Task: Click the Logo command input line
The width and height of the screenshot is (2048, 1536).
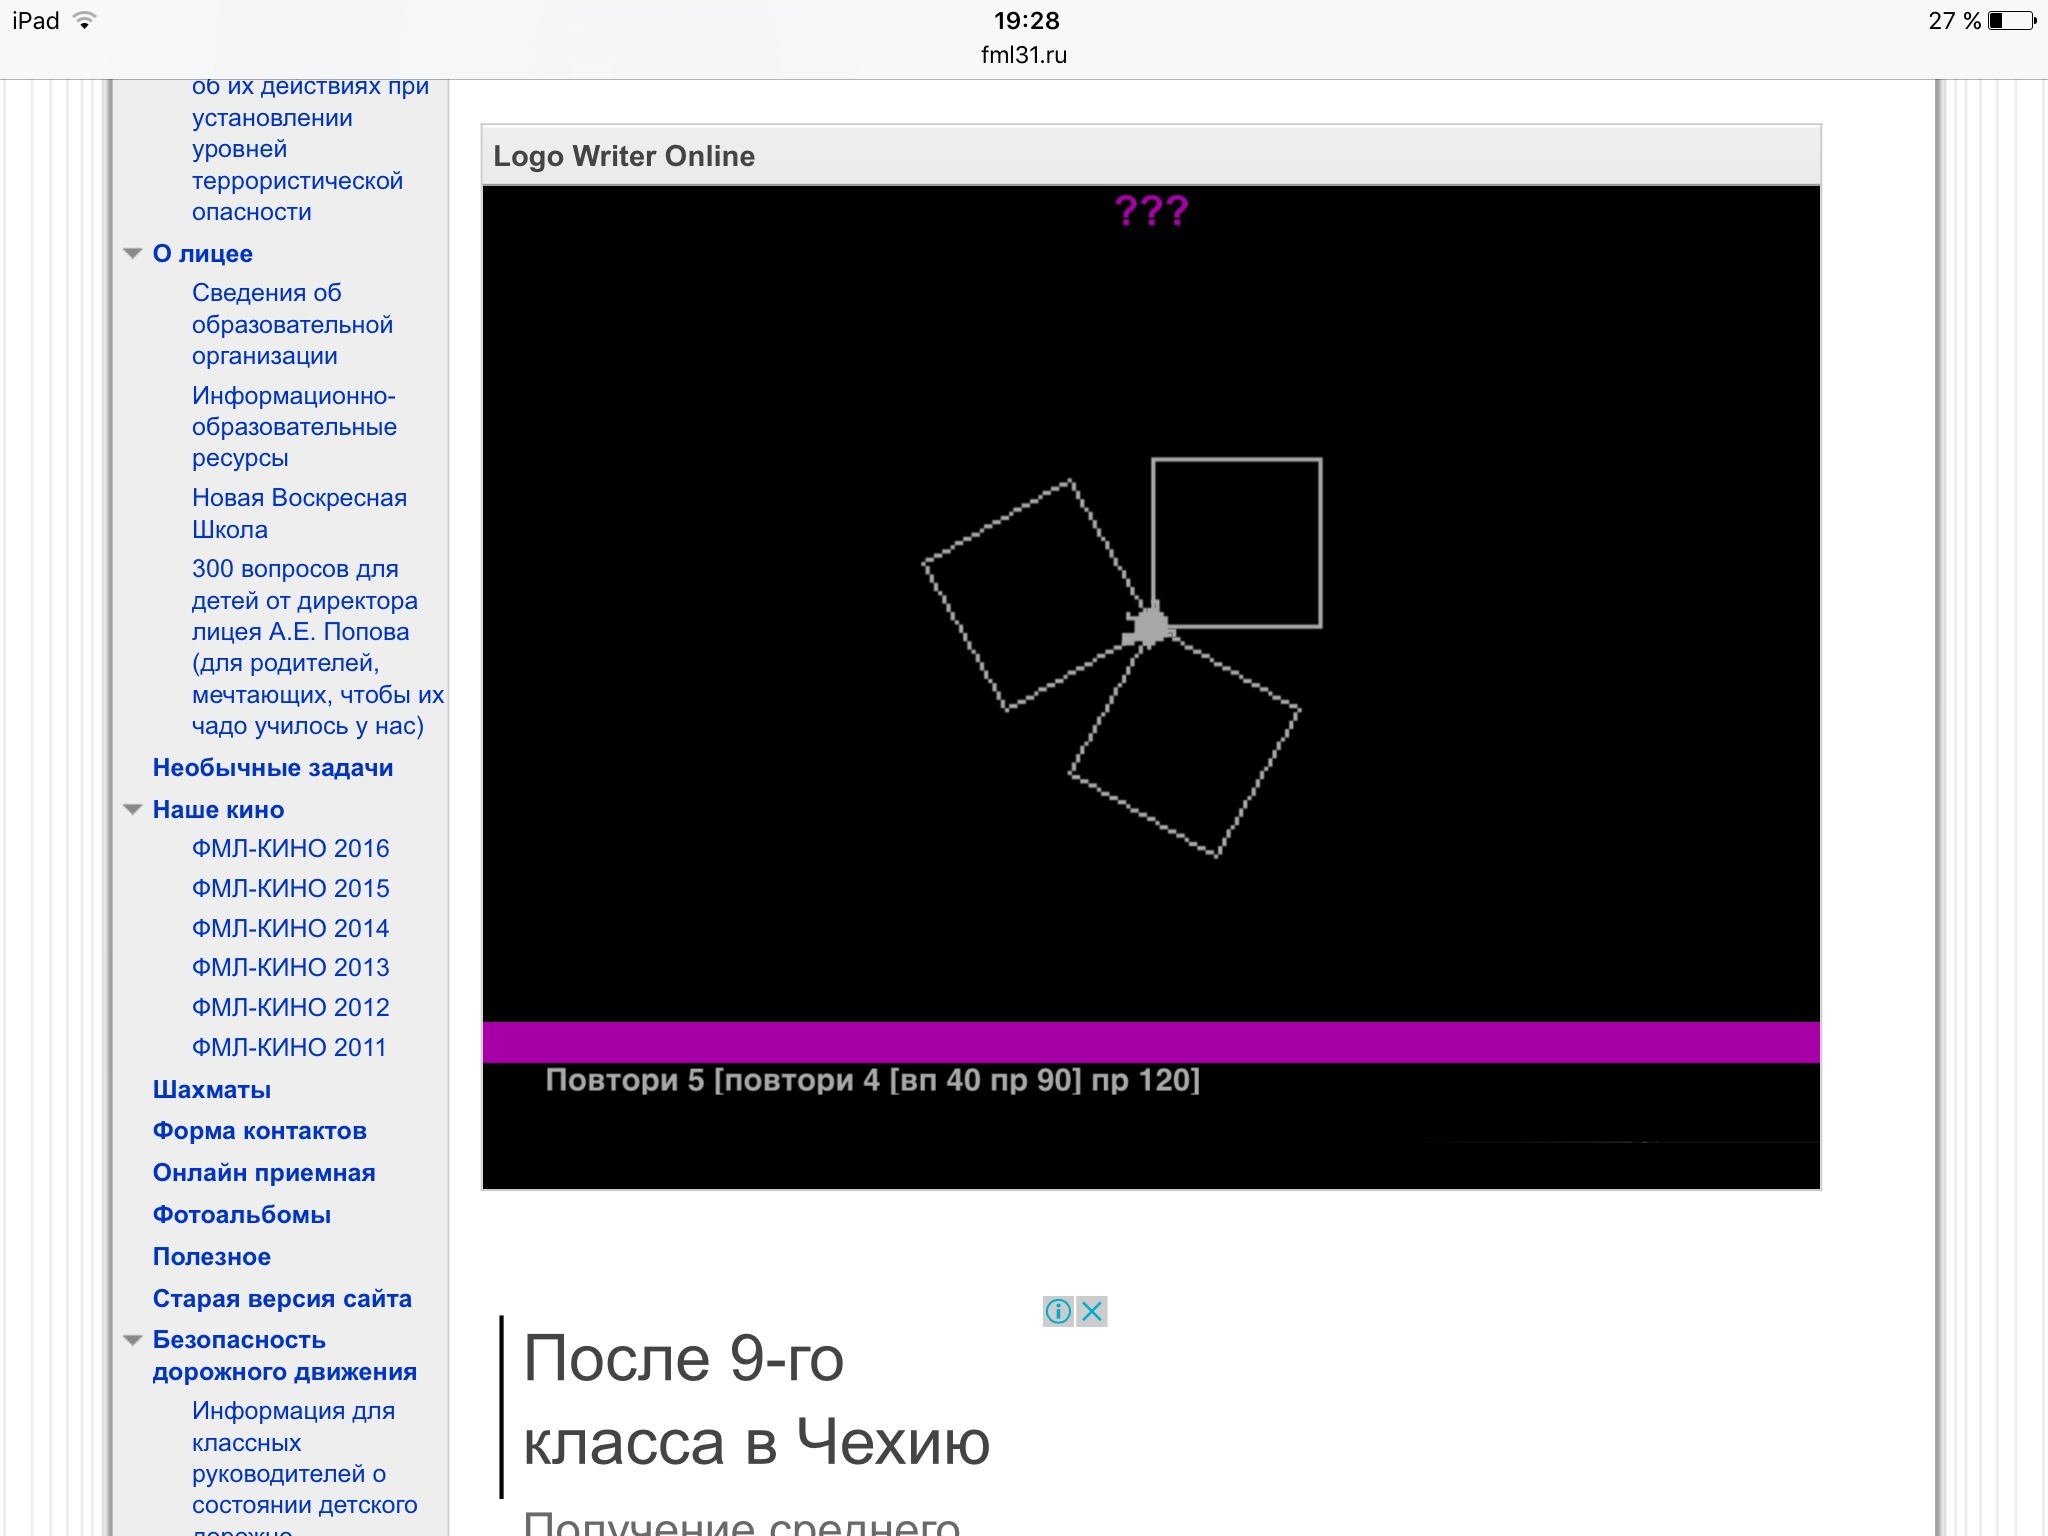Action: point(872,1081)
